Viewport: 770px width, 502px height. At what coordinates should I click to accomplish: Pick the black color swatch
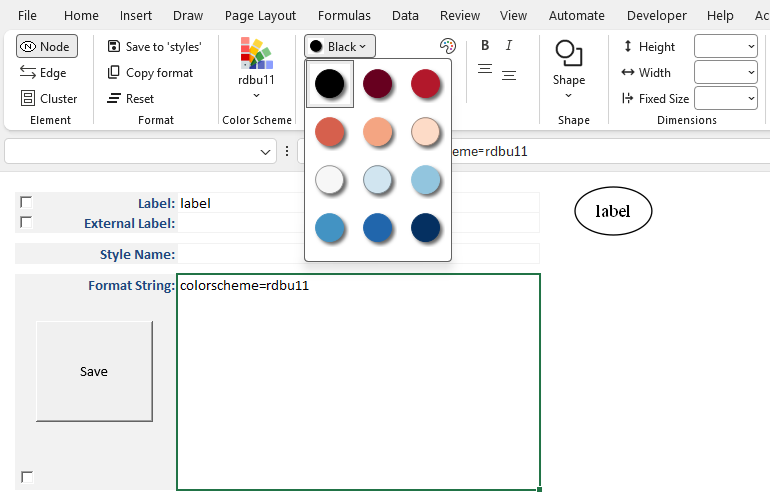pos(330,84)
